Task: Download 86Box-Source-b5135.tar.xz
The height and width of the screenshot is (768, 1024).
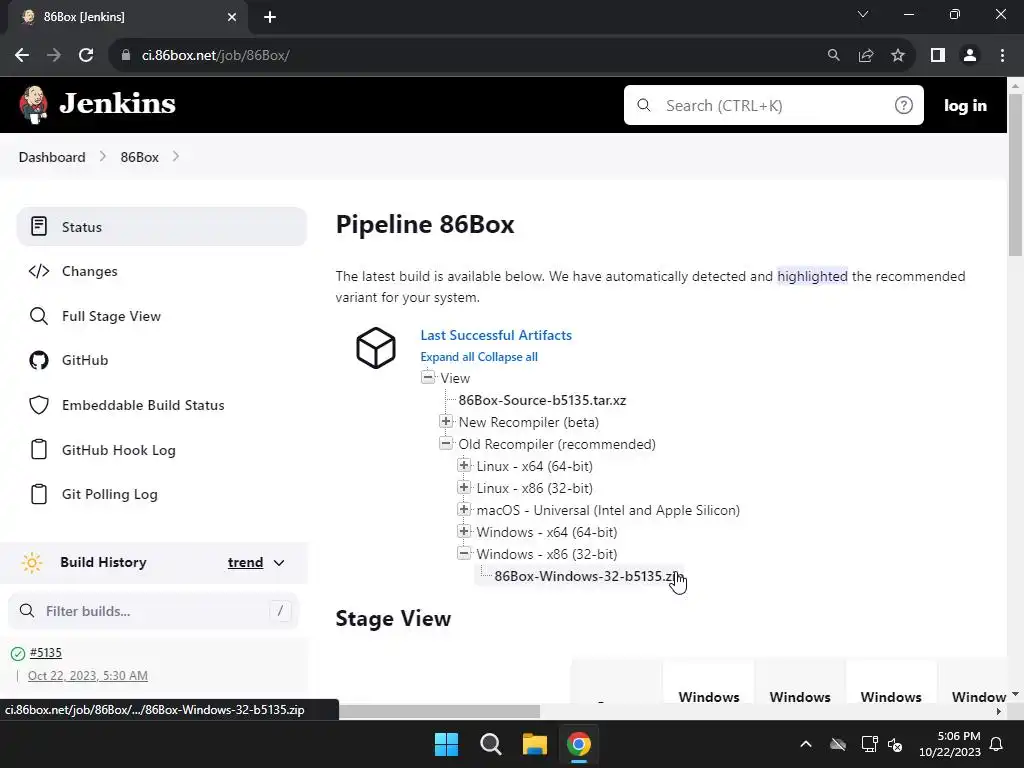Action: [x=542, y=400]
